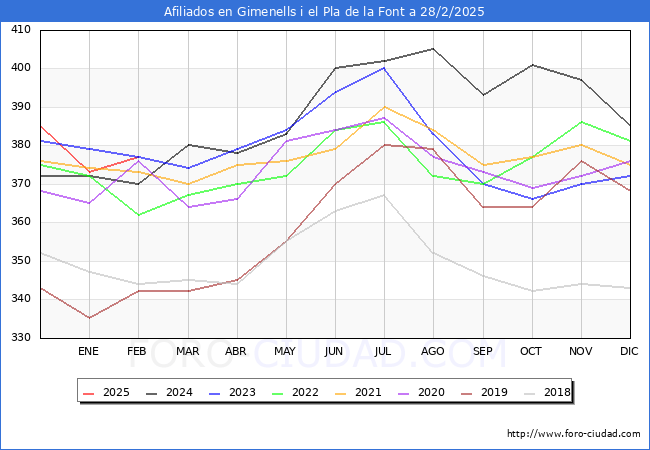The height and width of the screenshot is (450, 650).
Task: Click the 2021 line peak at JUL
Action: click(x=384, y=107)
